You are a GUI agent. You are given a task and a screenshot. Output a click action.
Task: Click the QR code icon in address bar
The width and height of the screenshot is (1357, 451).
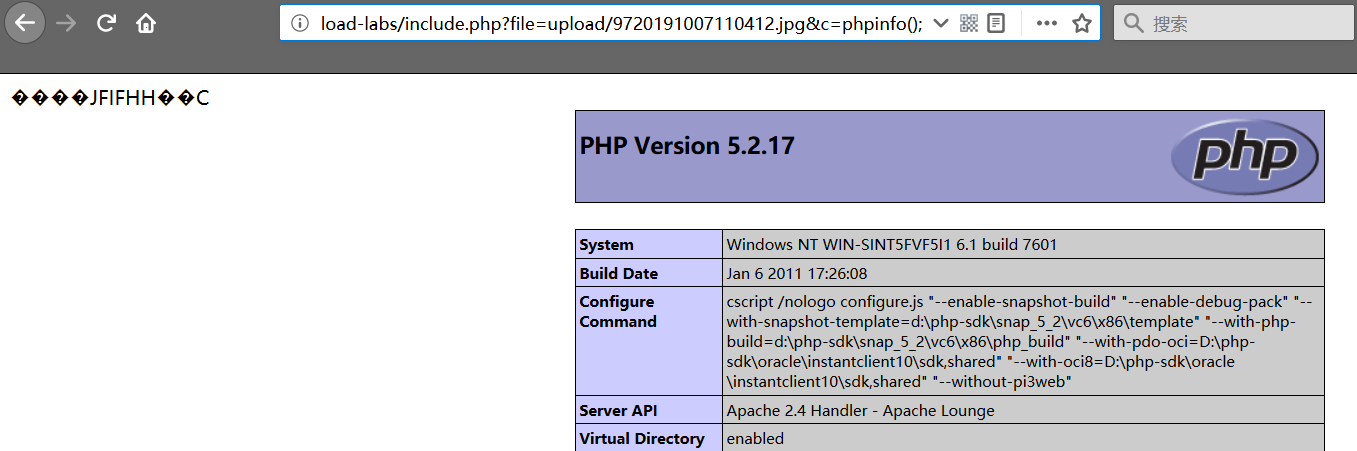[968, 23]
